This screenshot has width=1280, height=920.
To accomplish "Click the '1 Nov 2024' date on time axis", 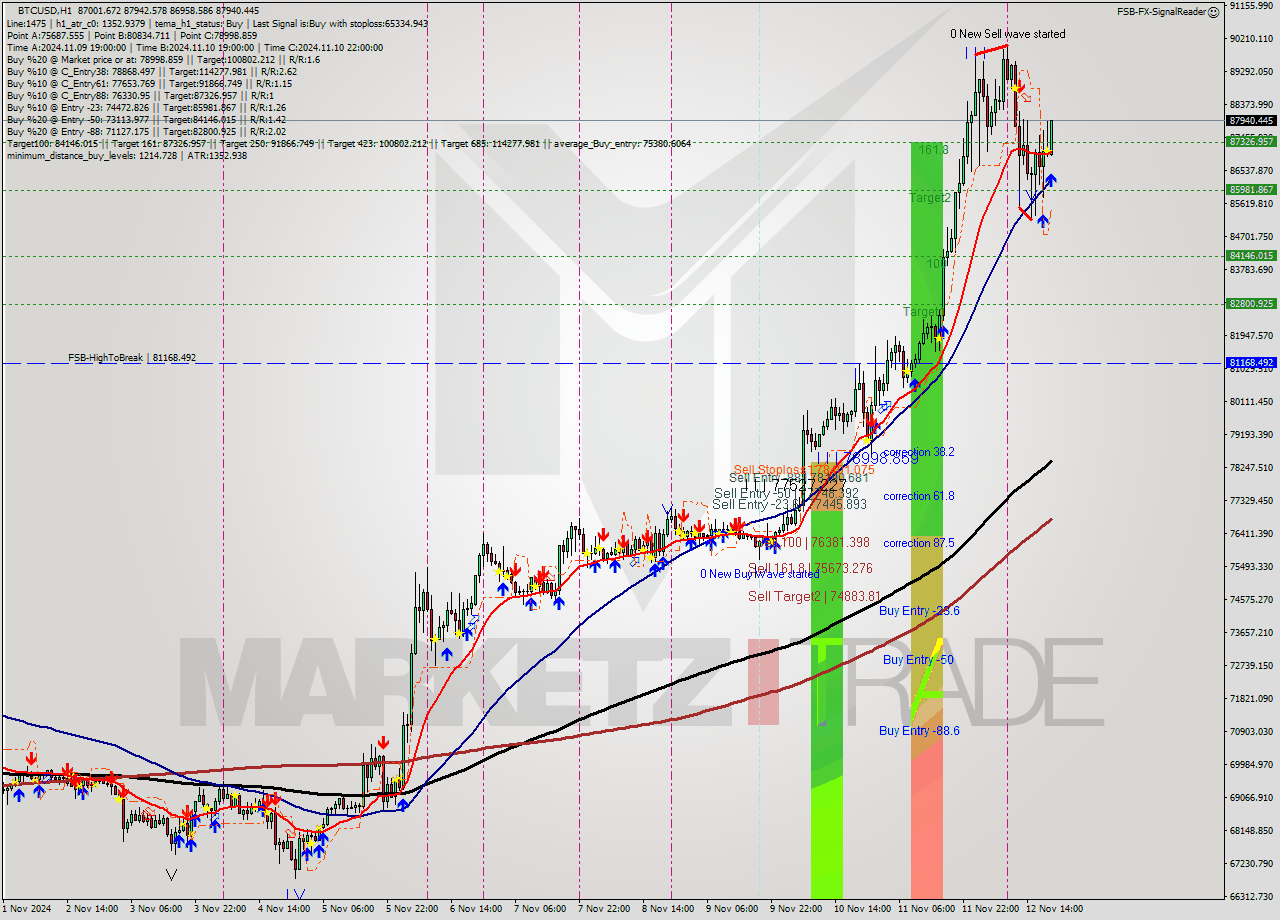I will click(25, 909).
